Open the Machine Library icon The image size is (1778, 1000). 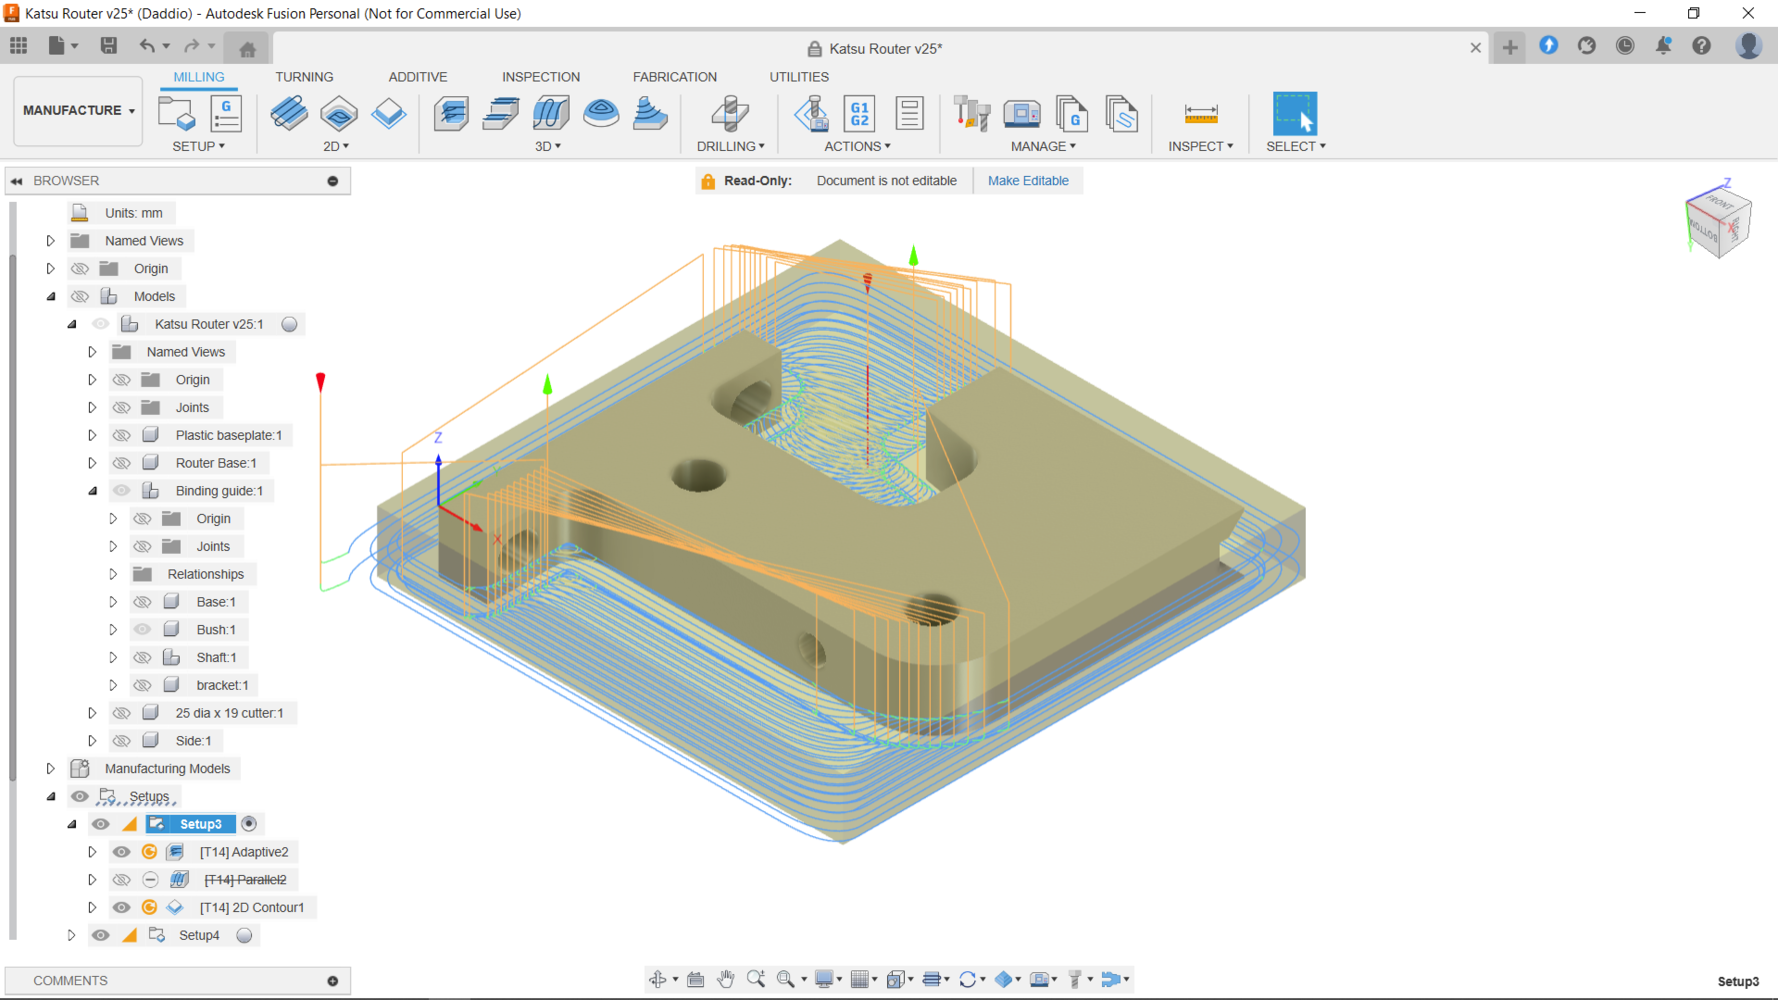pos(1021,113)
